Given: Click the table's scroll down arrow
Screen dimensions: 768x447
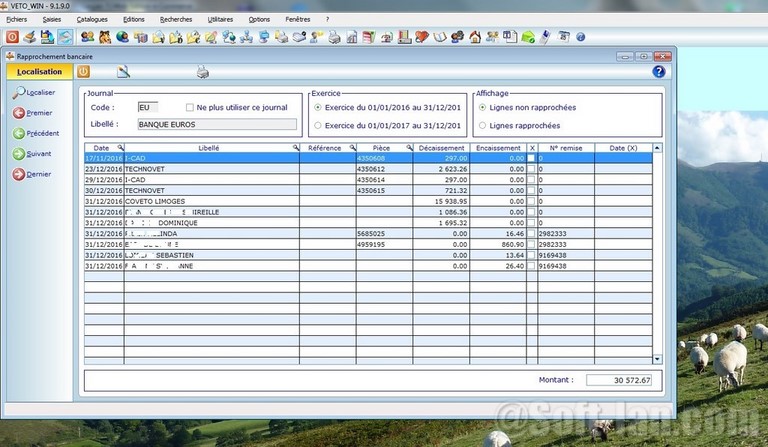Looking at the screenshot, I should [x=657, y=358].
